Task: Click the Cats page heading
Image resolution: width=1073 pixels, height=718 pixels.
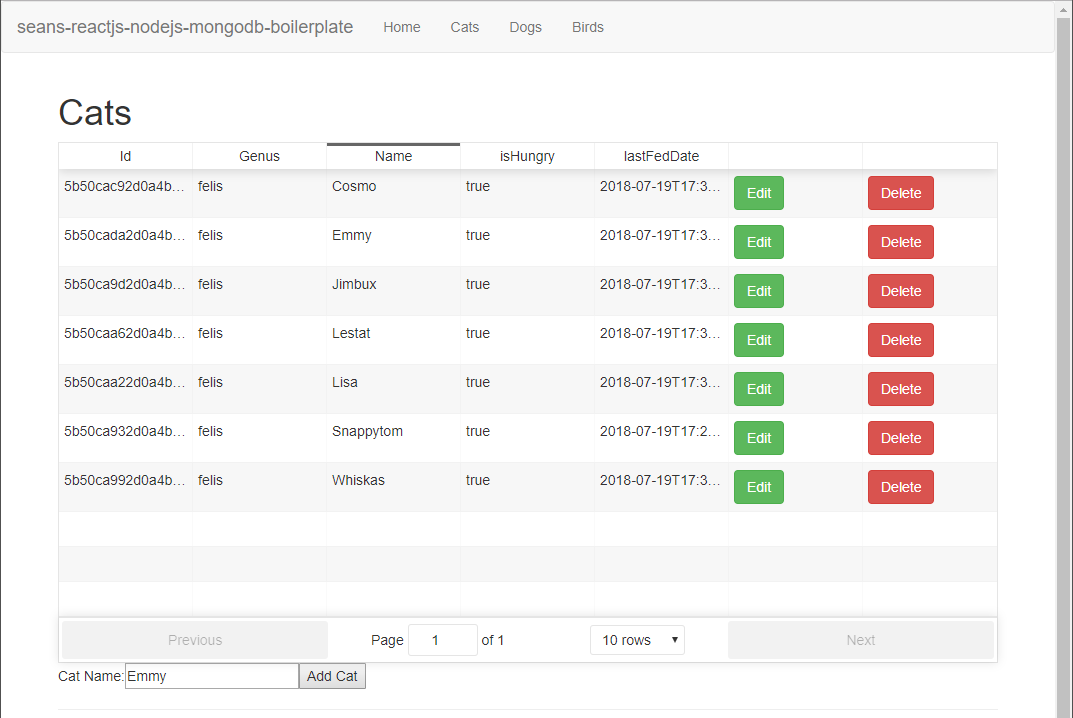Action: [94, 112]
